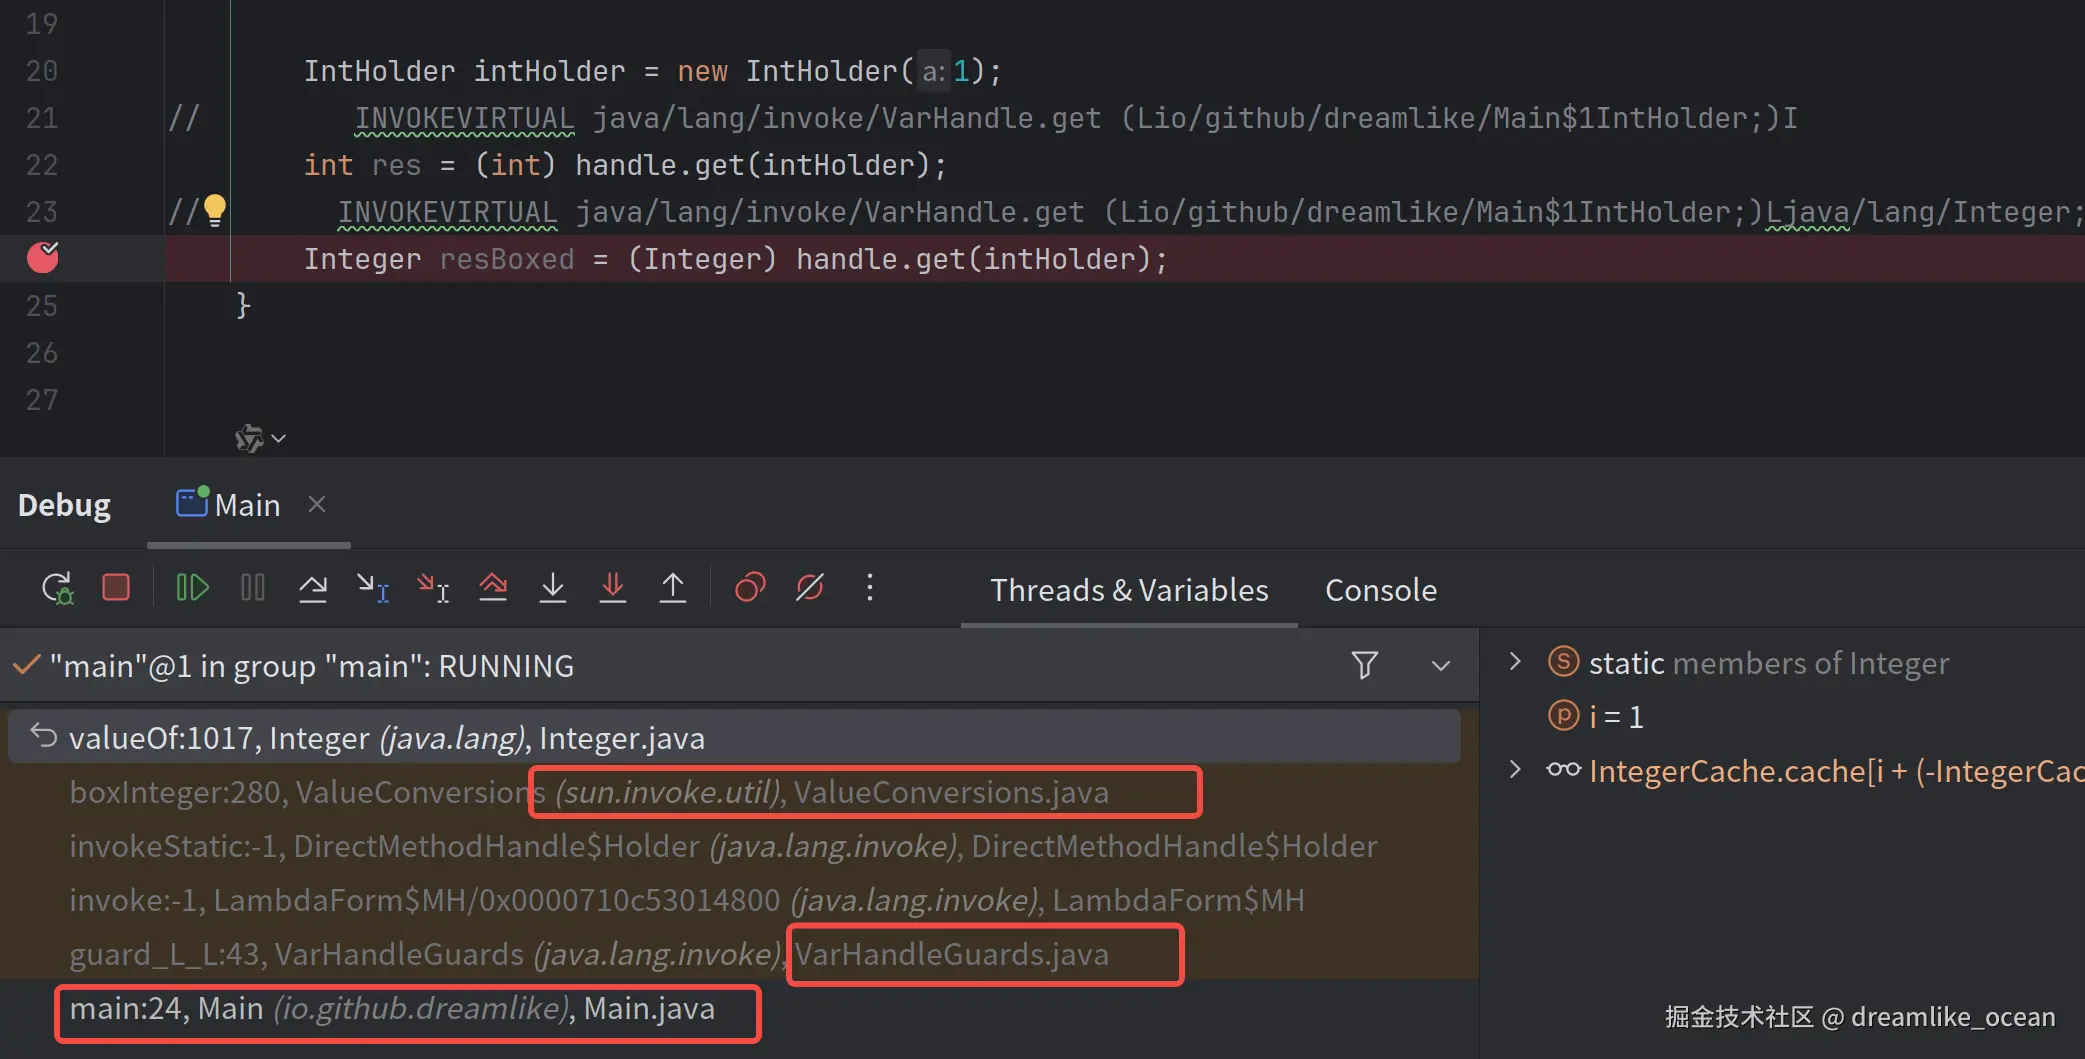Open the lightbulb quick-fix on line 23
This screenshot has width=2085, height=1059.
[x=215, y=210]
